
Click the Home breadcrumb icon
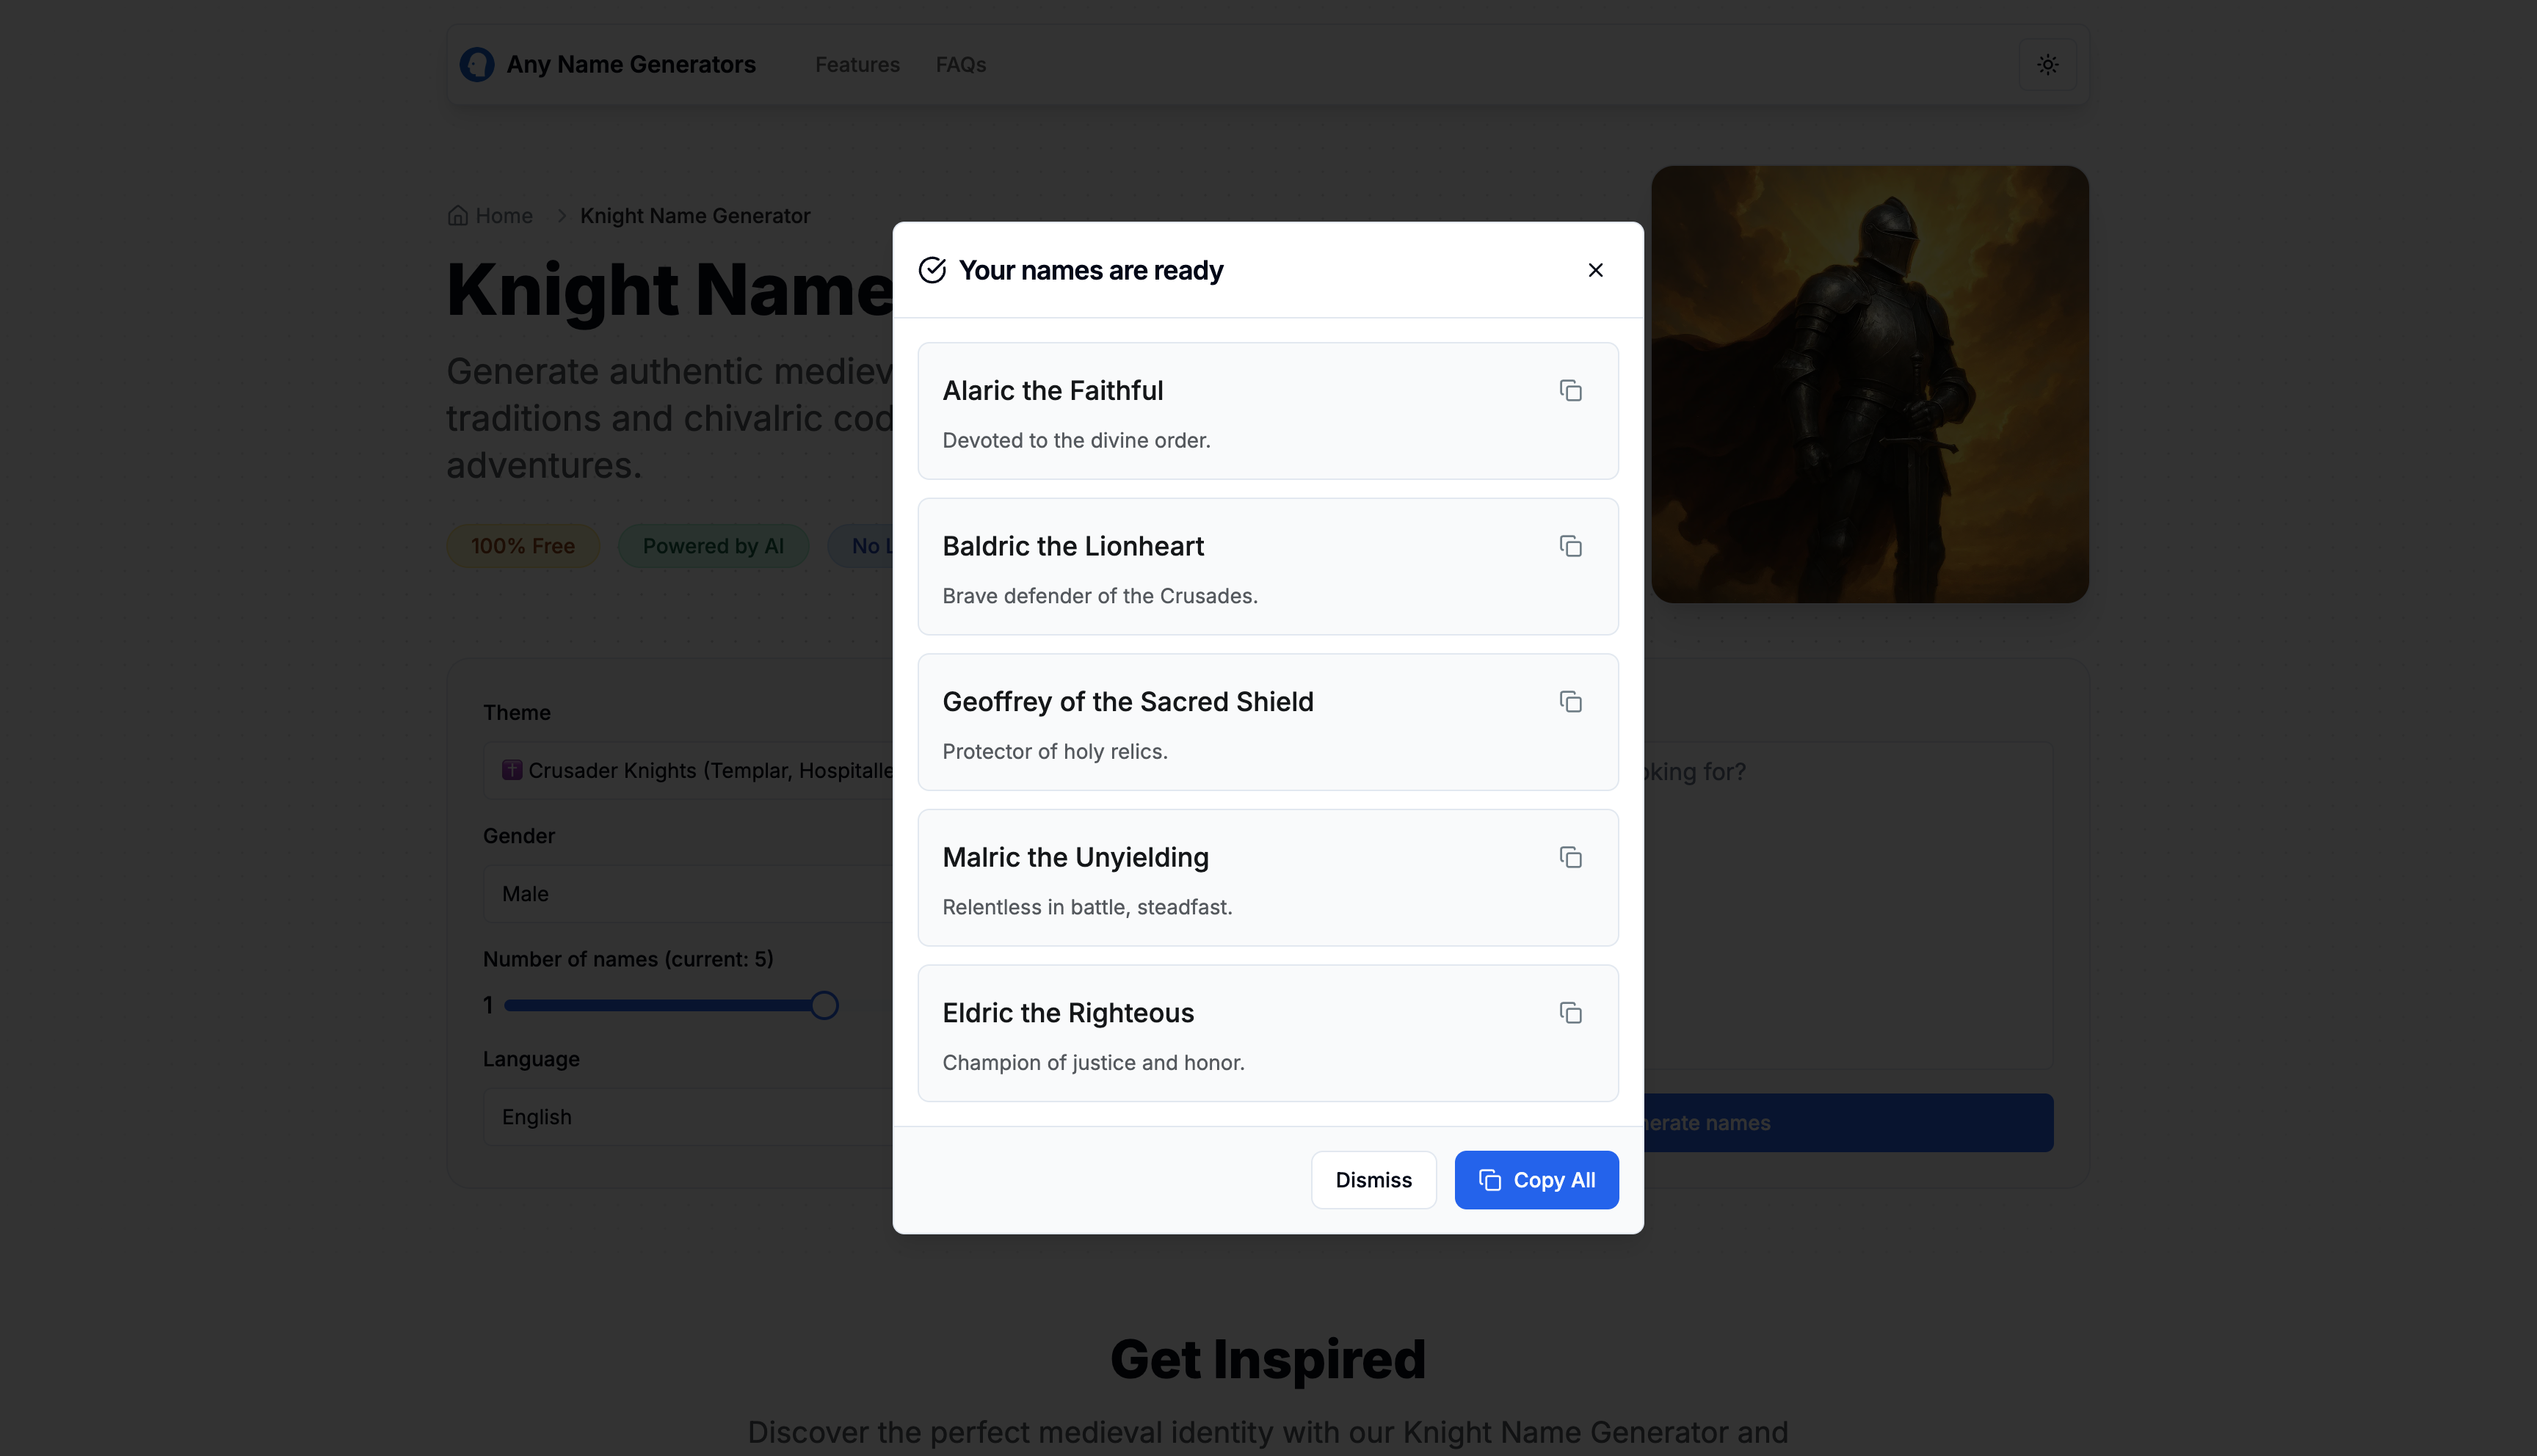(458, 216)
